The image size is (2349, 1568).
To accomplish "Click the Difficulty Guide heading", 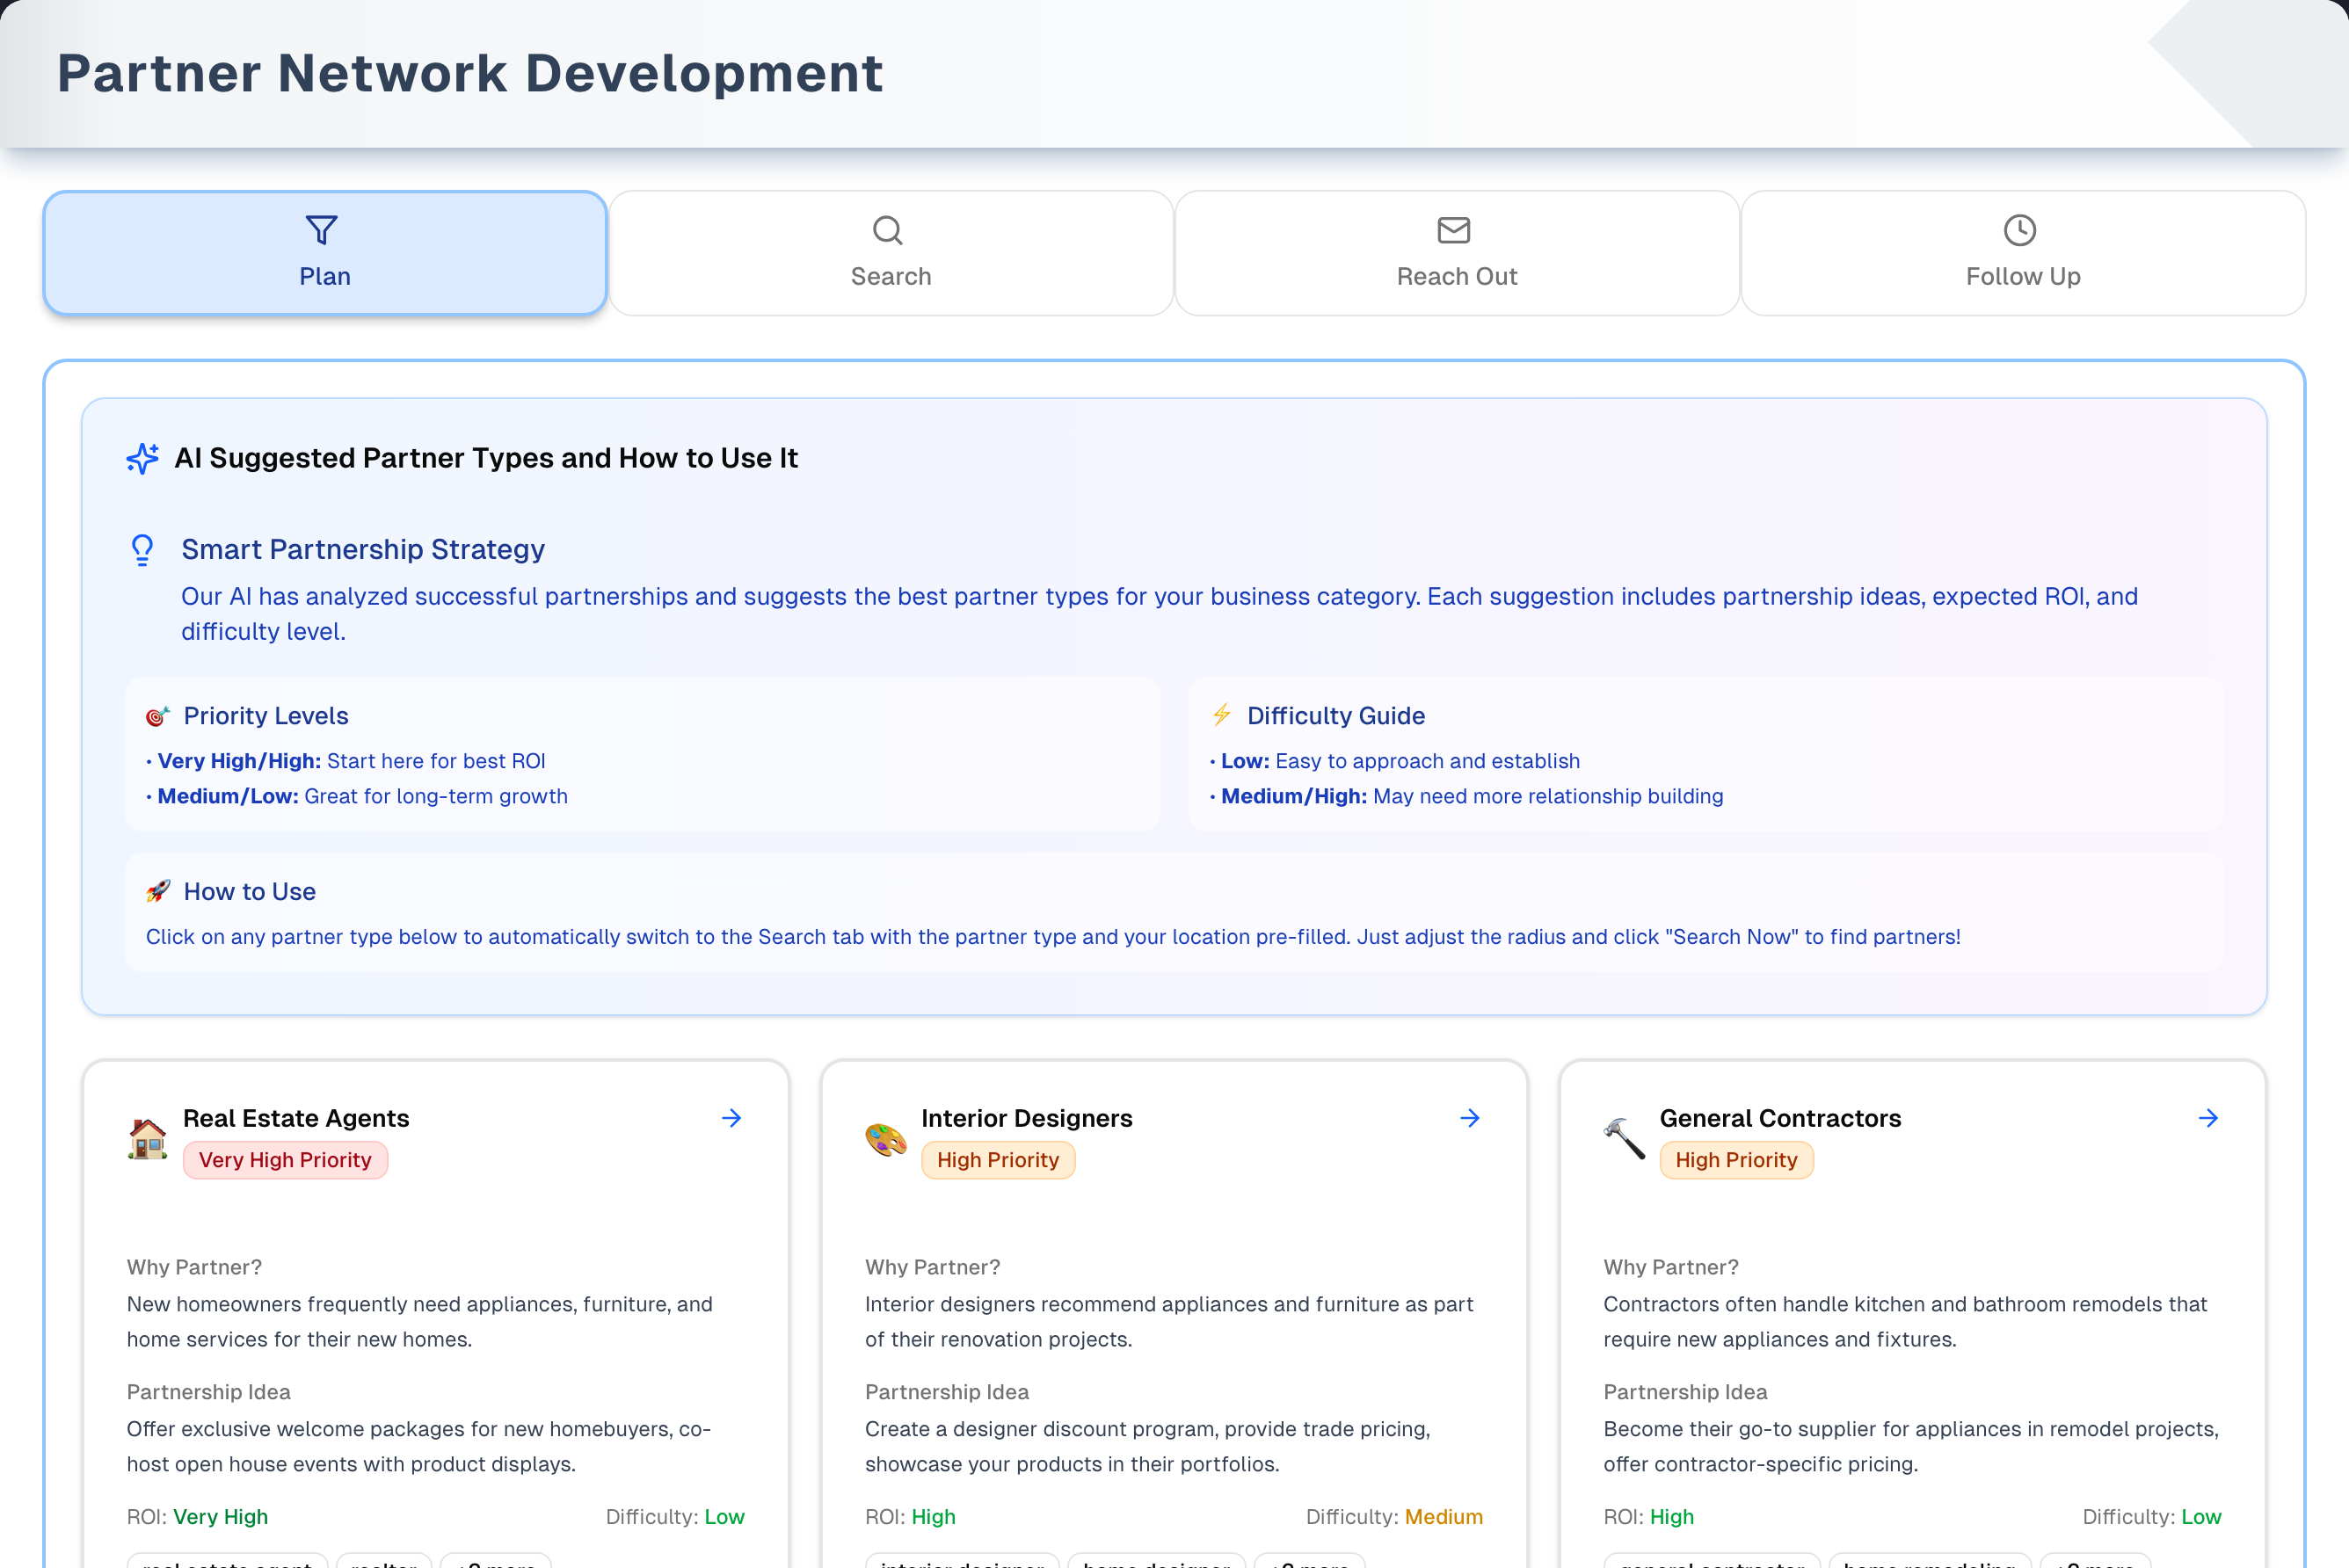I will [x=1336, y=716].
